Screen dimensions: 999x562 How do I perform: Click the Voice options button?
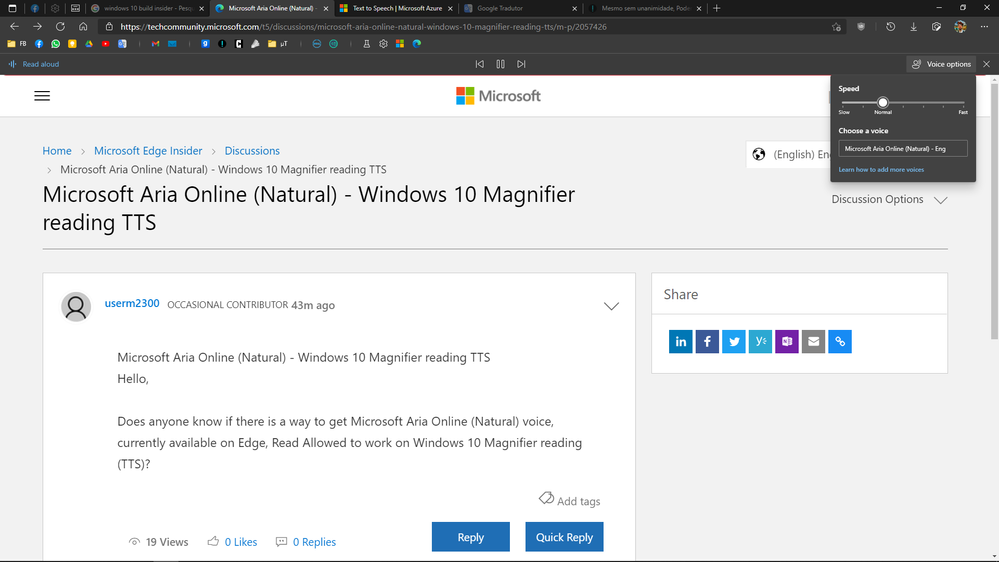coord(941,64)
